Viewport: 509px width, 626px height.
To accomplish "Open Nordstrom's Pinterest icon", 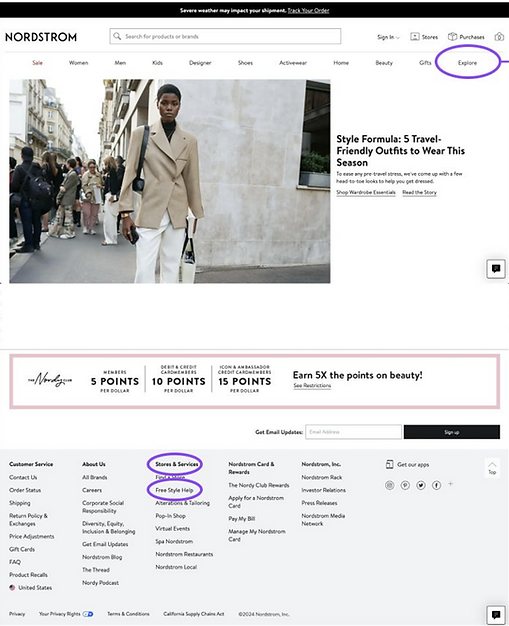I will 405,485.
